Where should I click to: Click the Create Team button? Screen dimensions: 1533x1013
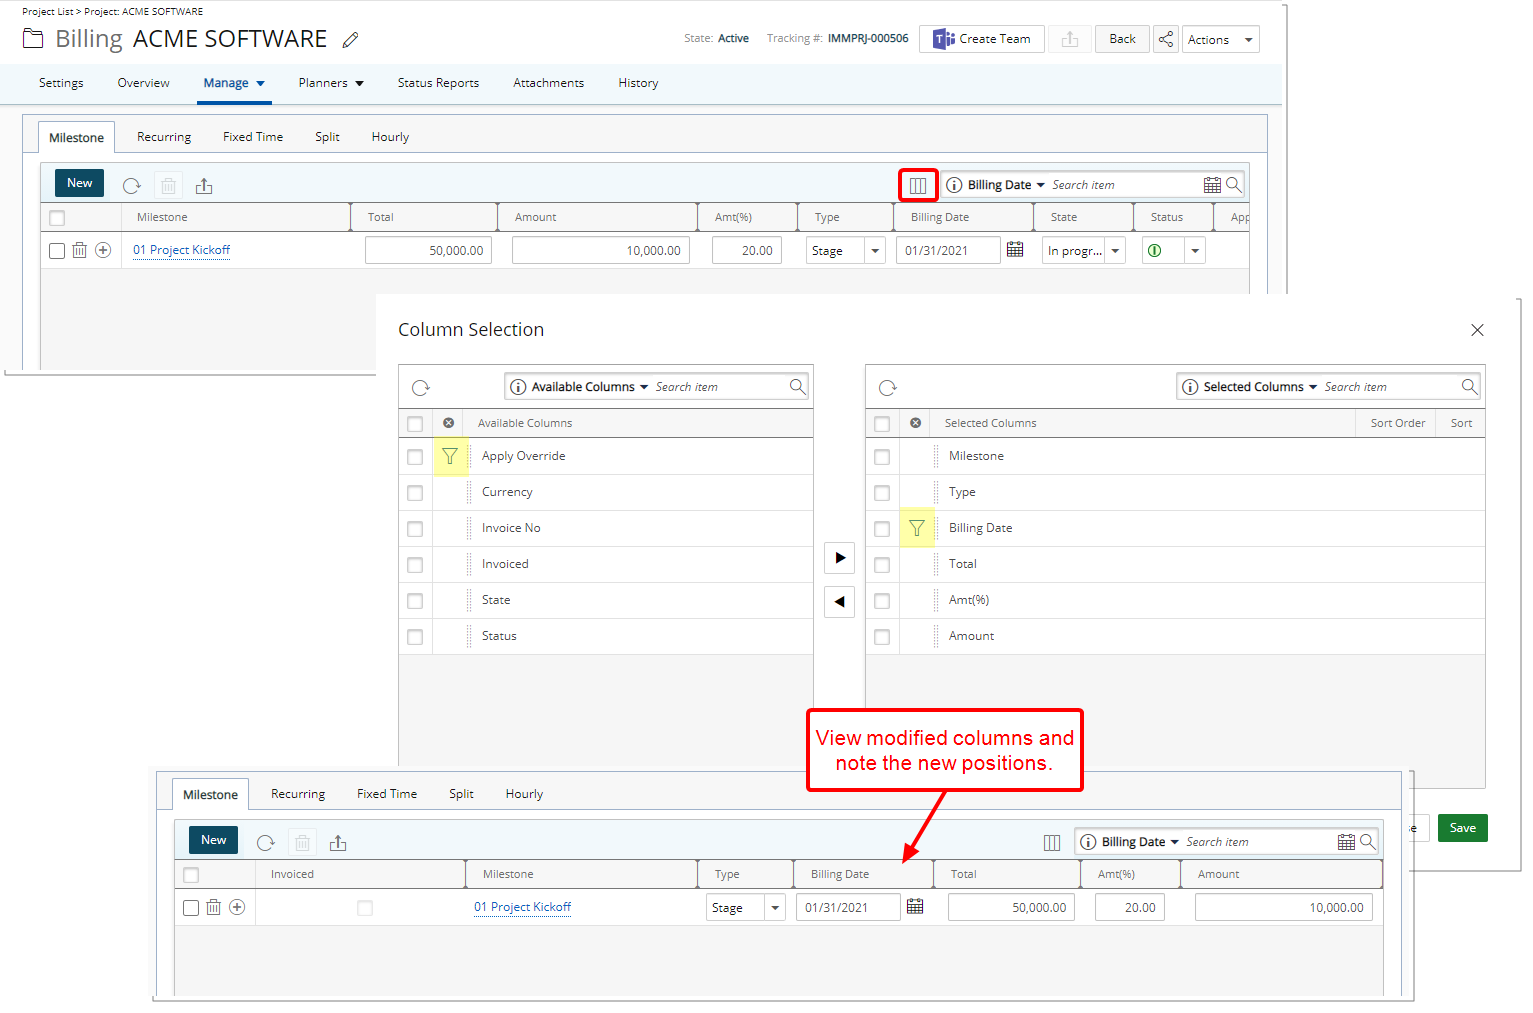(x=982, y=39)
